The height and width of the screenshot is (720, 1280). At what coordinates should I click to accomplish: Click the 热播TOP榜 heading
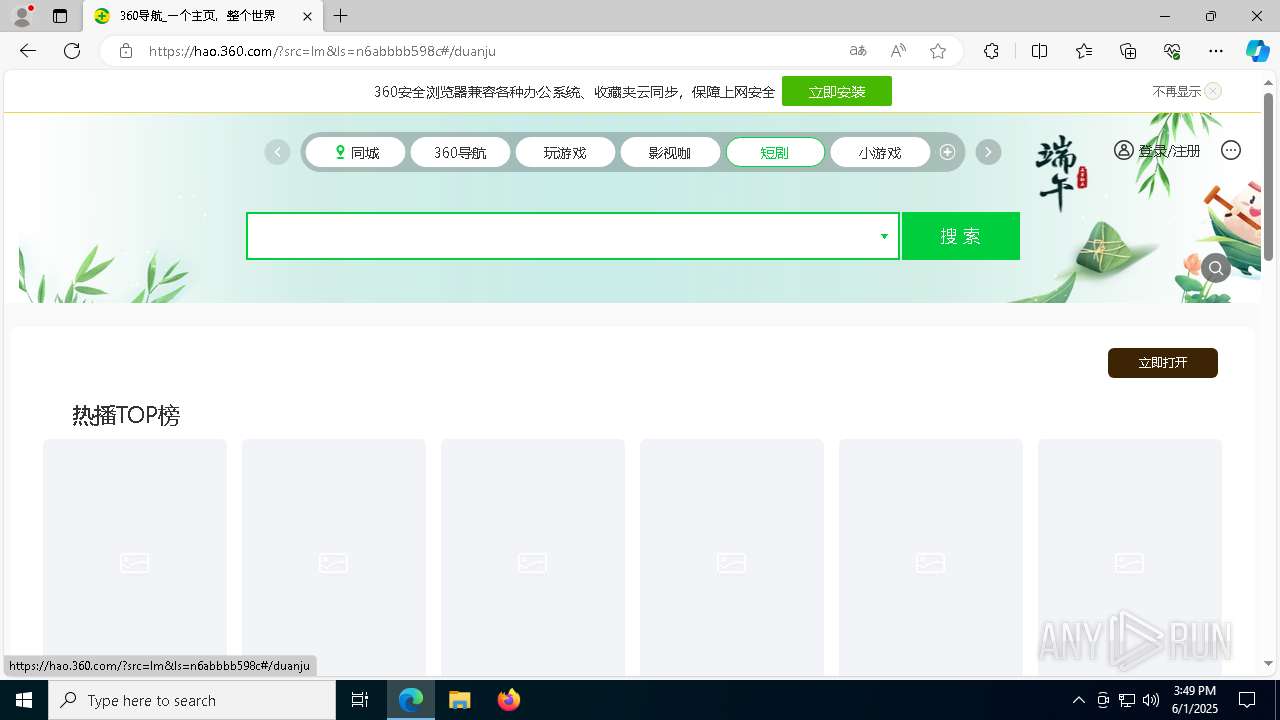(x=126, y=415)
